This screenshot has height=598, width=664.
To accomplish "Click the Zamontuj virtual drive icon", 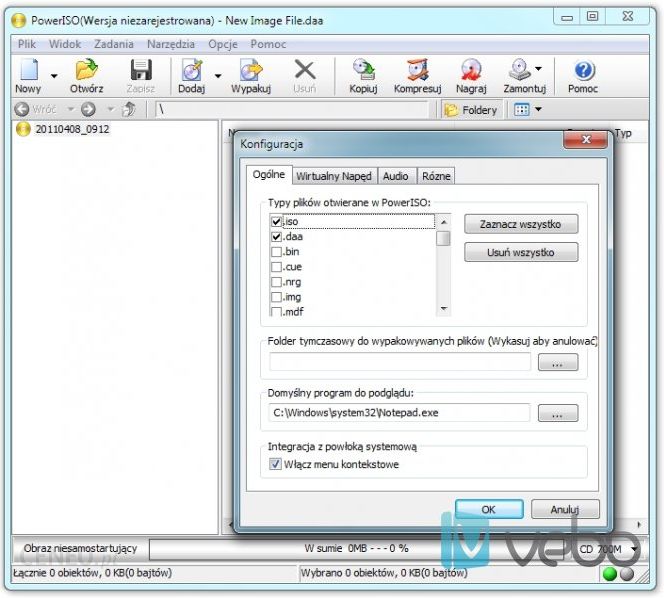I will click(x=520, y=69).
